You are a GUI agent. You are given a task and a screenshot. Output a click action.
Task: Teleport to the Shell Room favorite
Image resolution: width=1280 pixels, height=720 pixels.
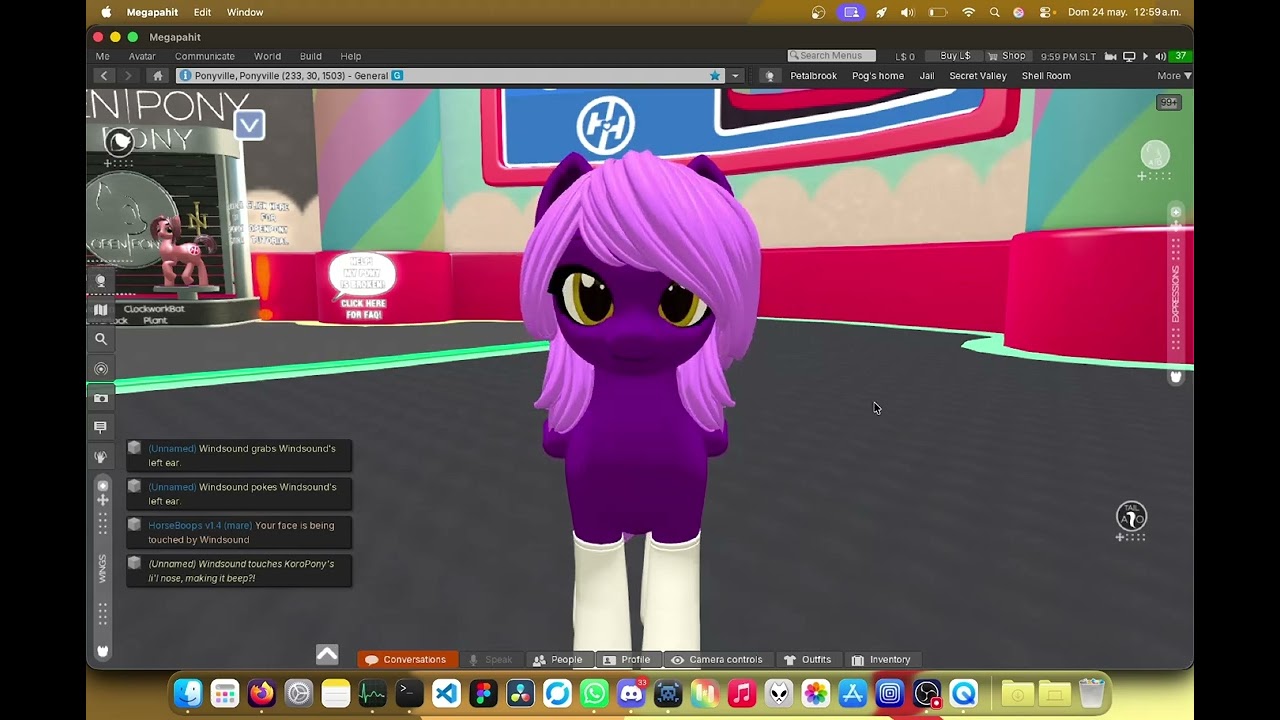[1046, 76]
